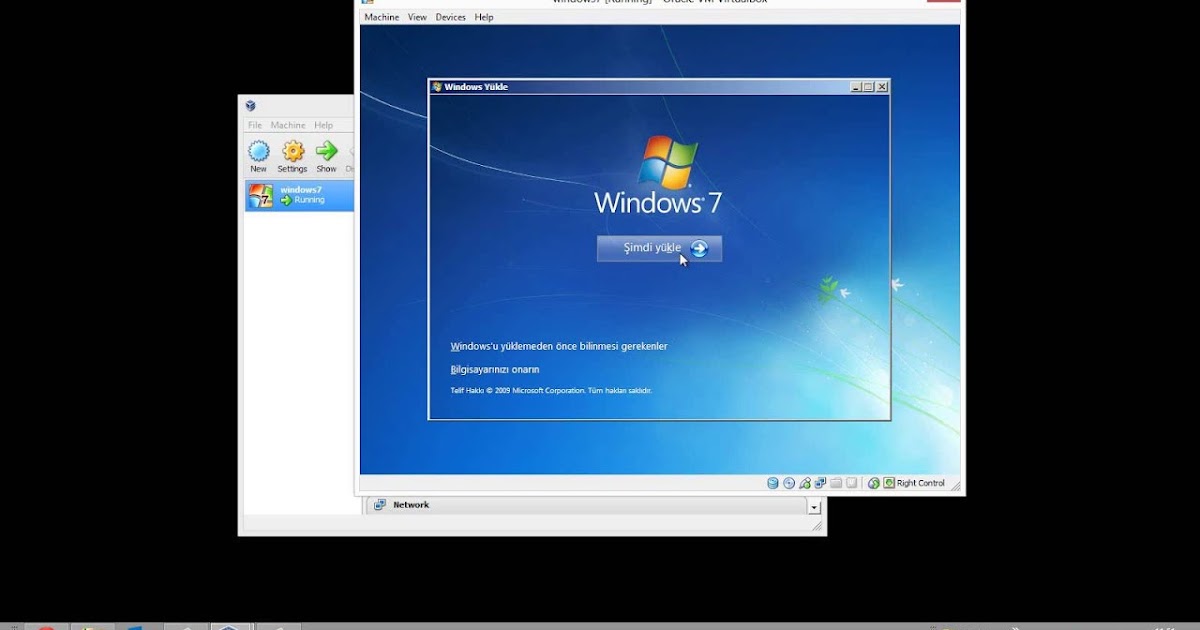Open the Machine menu in the VM window
Image resolution: width=1200 pixels, height=630 pixels.
pyautogui.click(x=381, y=17)
